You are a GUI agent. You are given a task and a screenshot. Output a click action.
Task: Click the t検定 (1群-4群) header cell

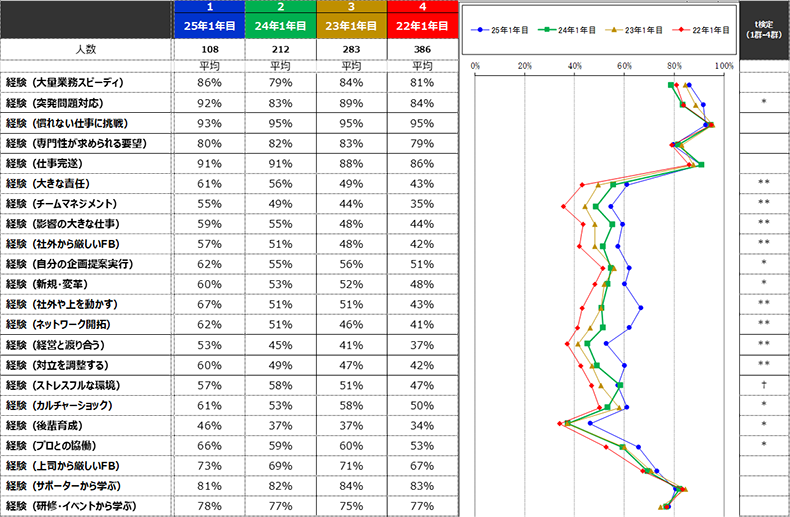point(764,29)
